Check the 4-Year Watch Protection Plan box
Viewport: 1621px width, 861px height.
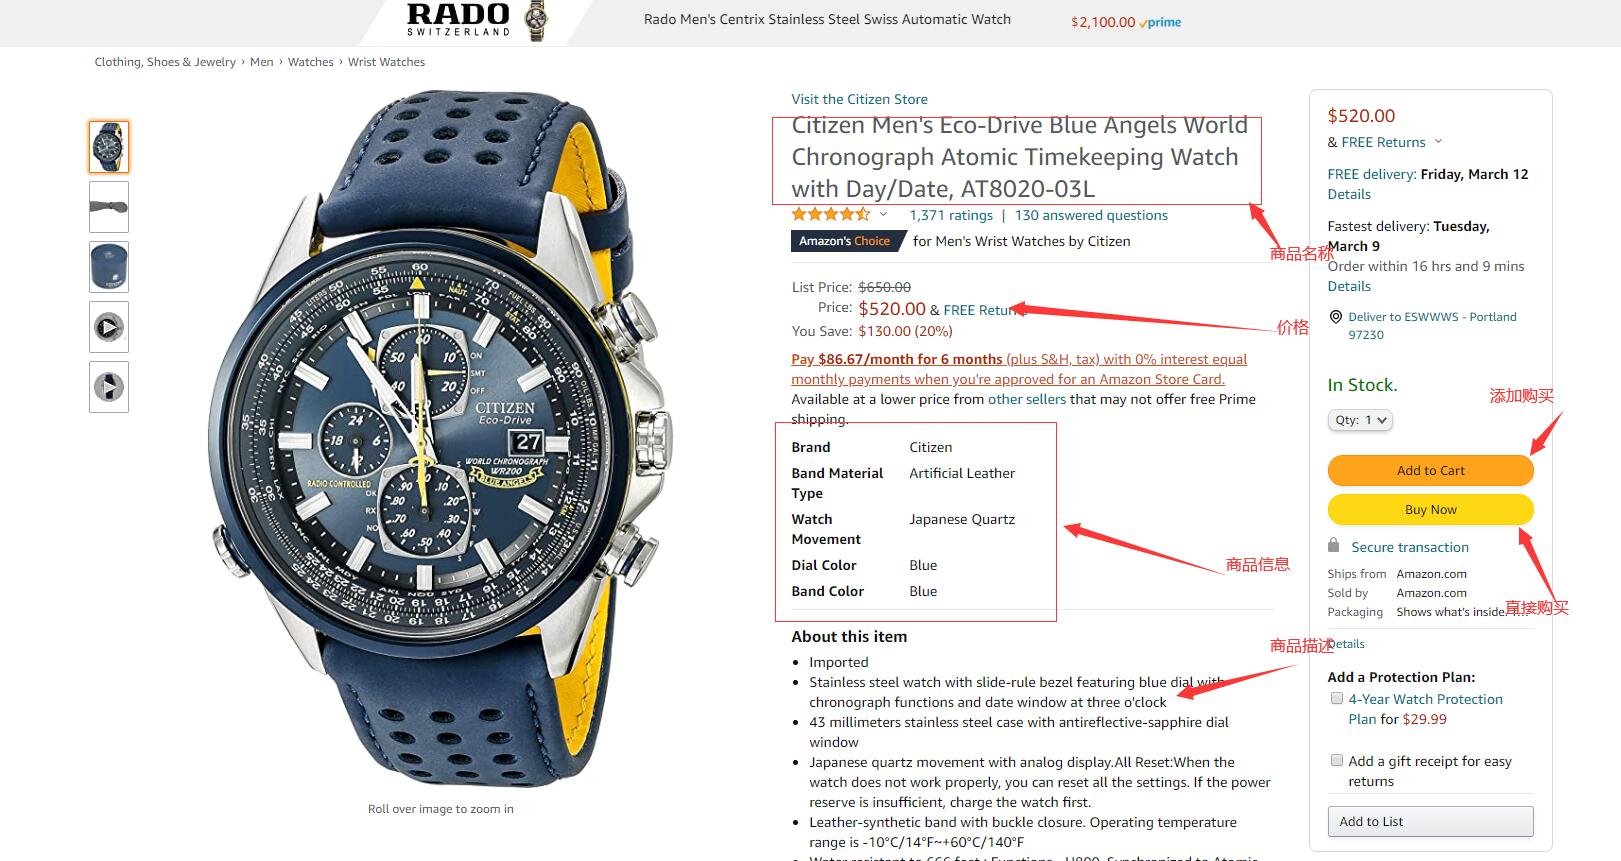1337,698
